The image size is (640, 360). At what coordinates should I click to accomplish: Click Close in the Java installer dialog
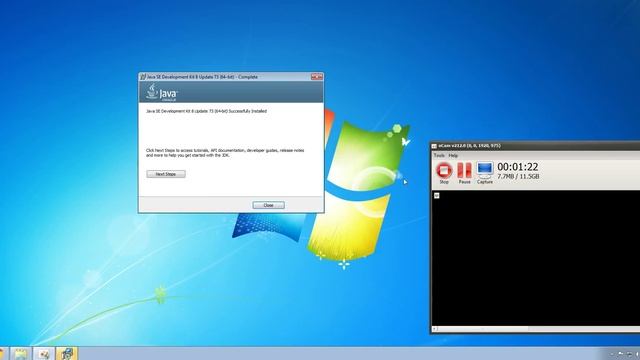tap(268, 205)
